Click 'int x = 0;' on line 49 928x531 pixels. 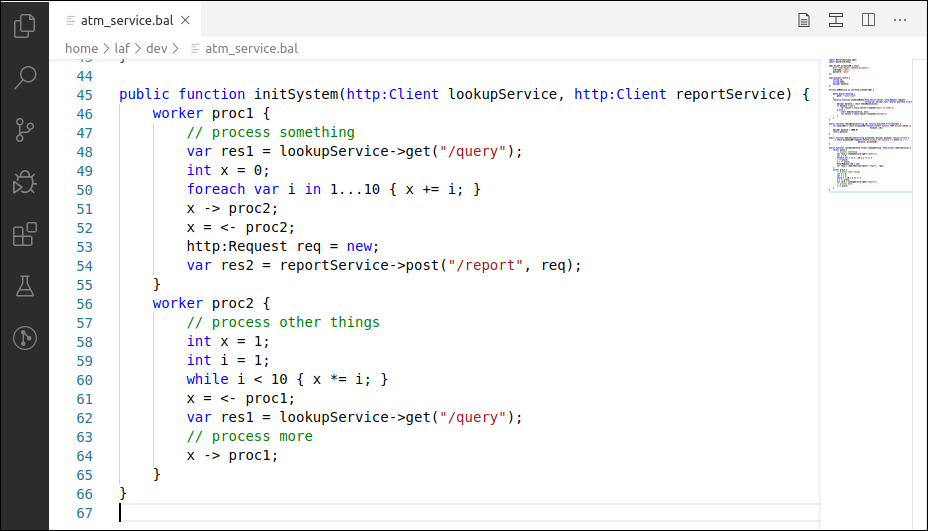228,170
